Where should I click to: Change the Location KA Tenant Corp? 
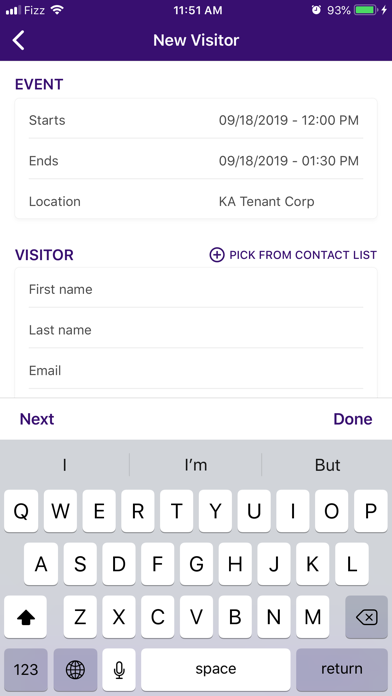tap(196, 202)
